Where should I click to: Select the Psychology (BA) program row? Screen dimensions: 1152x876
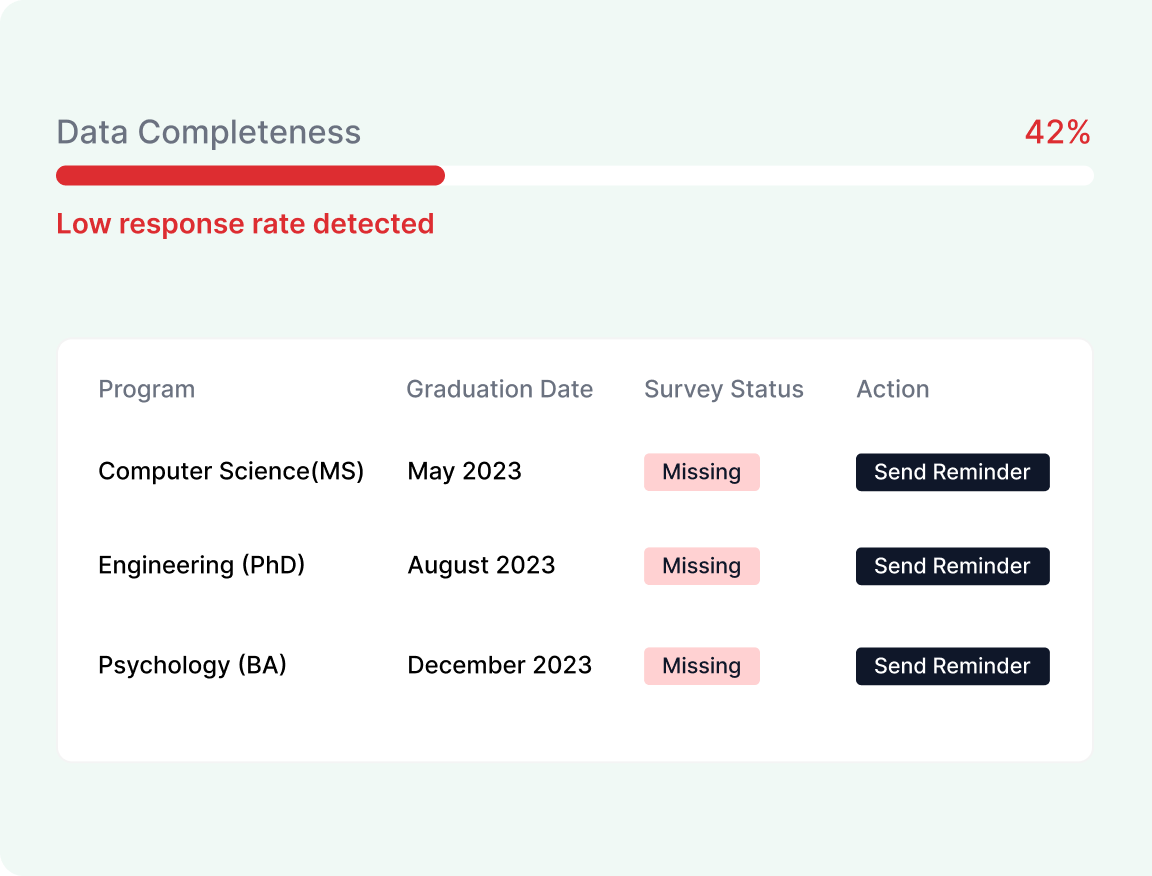pyautogui.click(x=575, y=666)
